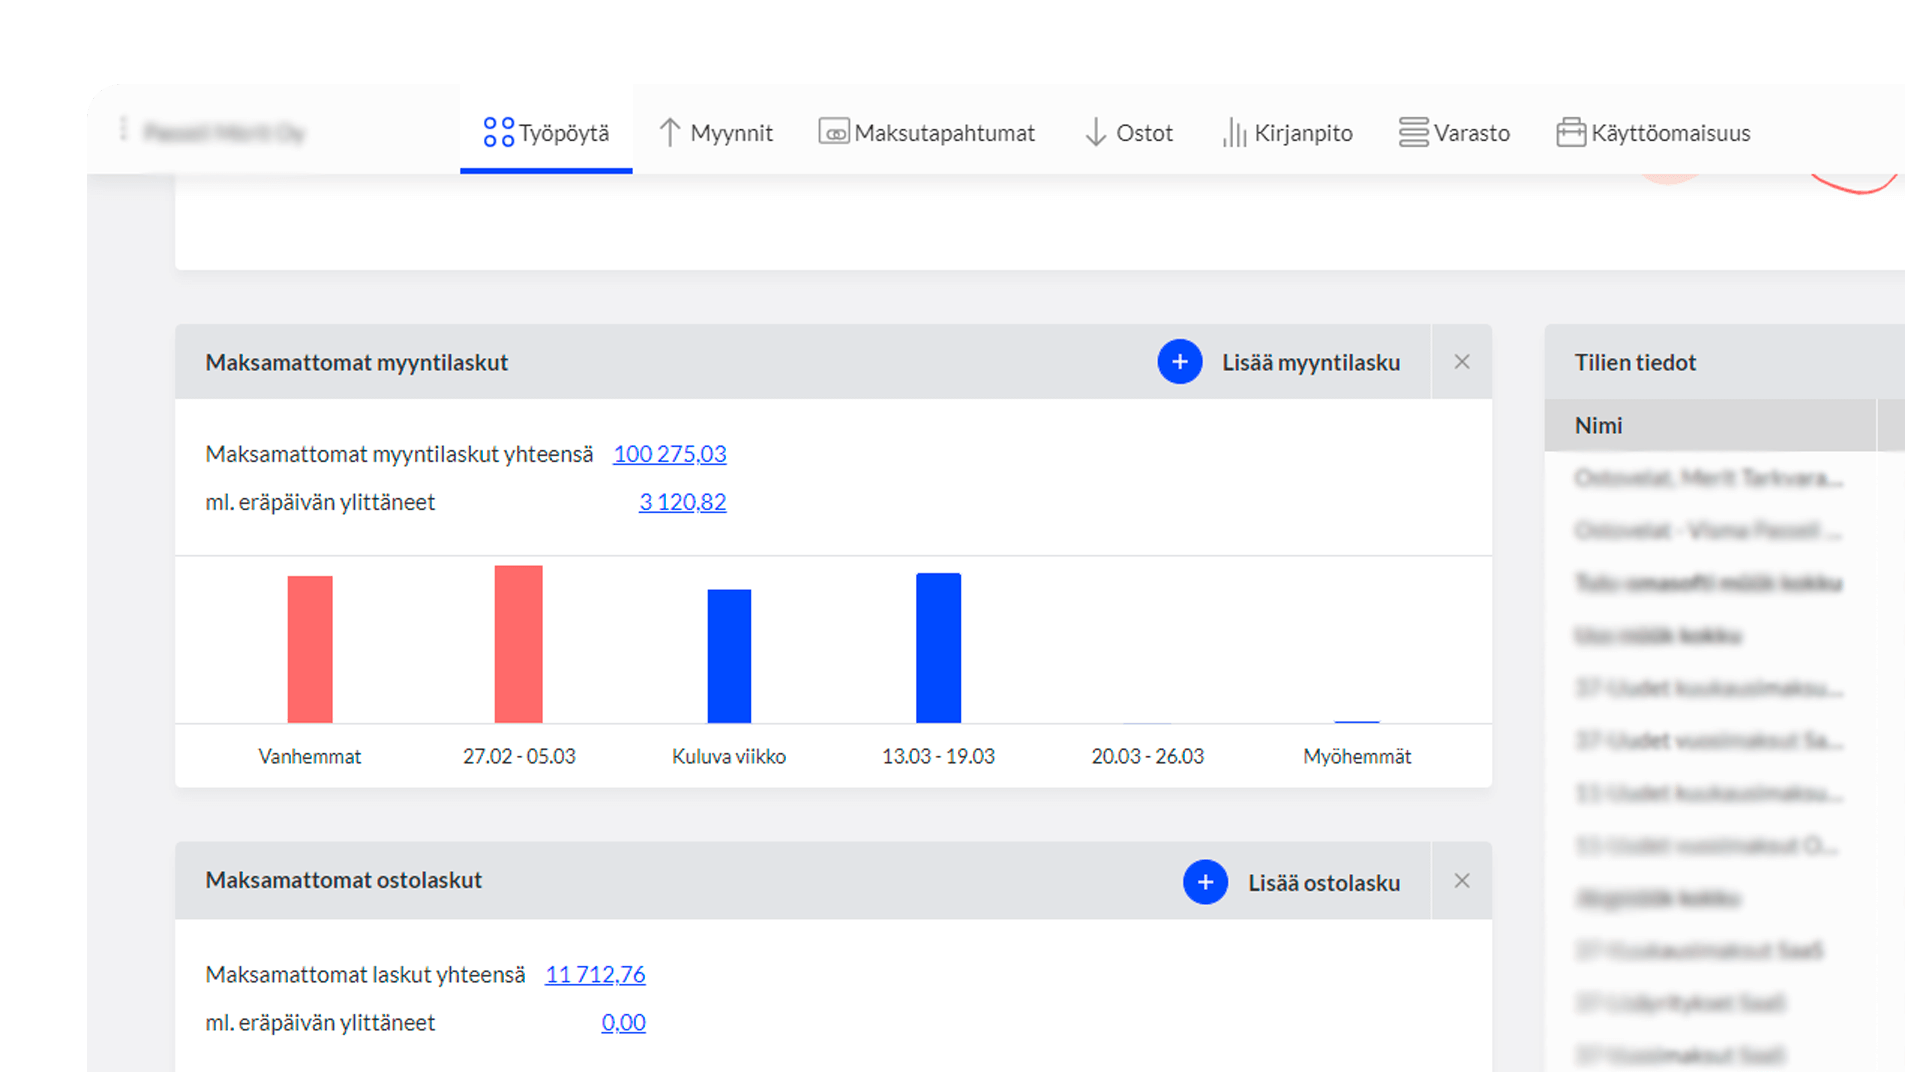Viewport: 1905px width, 1072px height.
Task: Click the blue 13.03 - 19.03 bar
Action: pos(939,648)
